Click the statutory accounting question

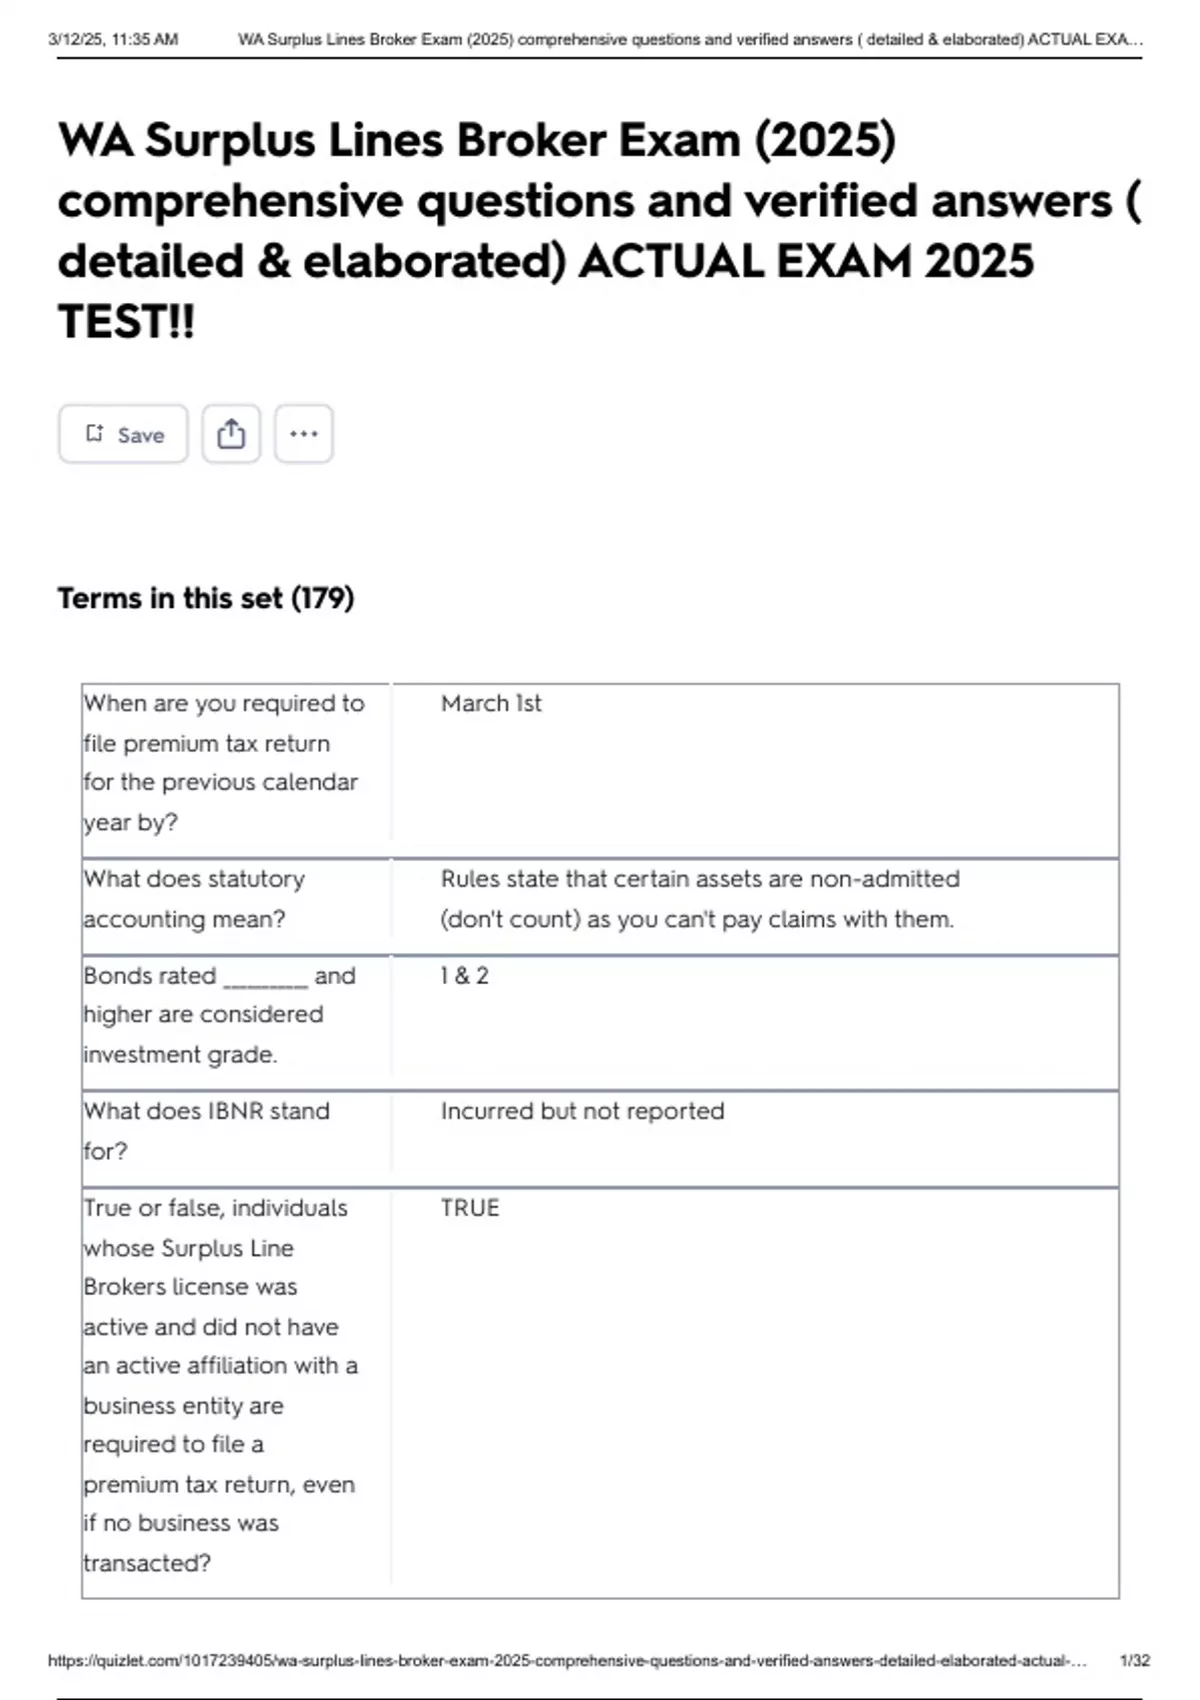click(x=194, y=898)
